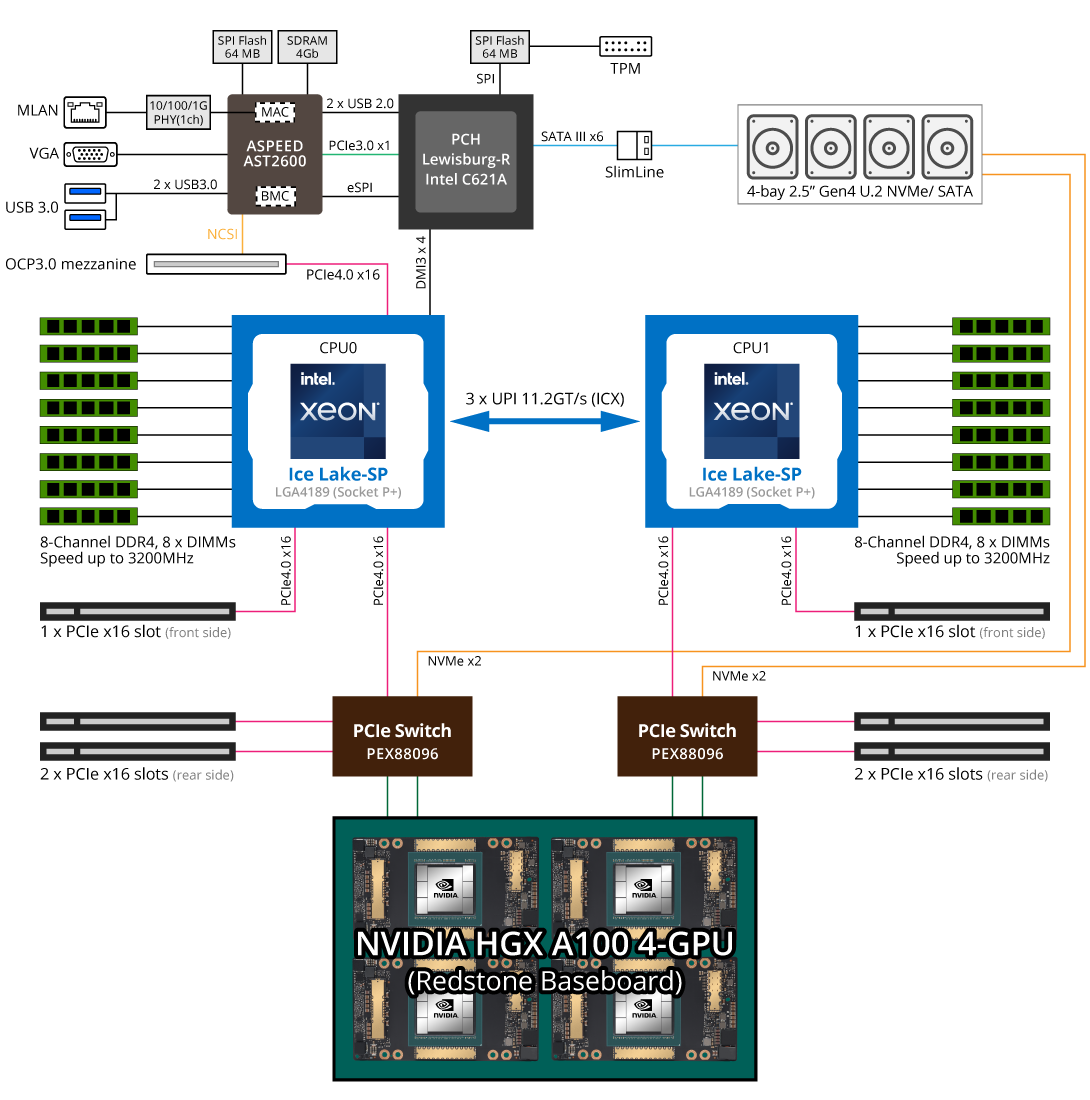Click the "NVMe x2" label above right switch
This screenshot has width=1090, height=1100.
[739, 676]
